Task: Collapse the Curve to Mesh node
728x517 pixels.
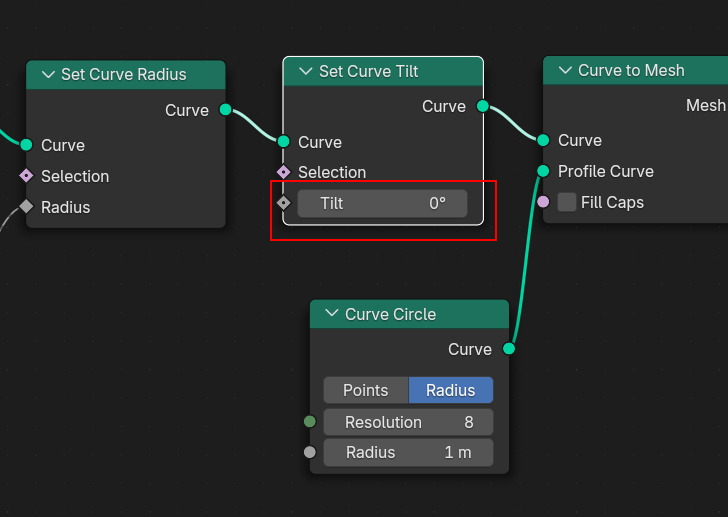Action: [565, 70]
